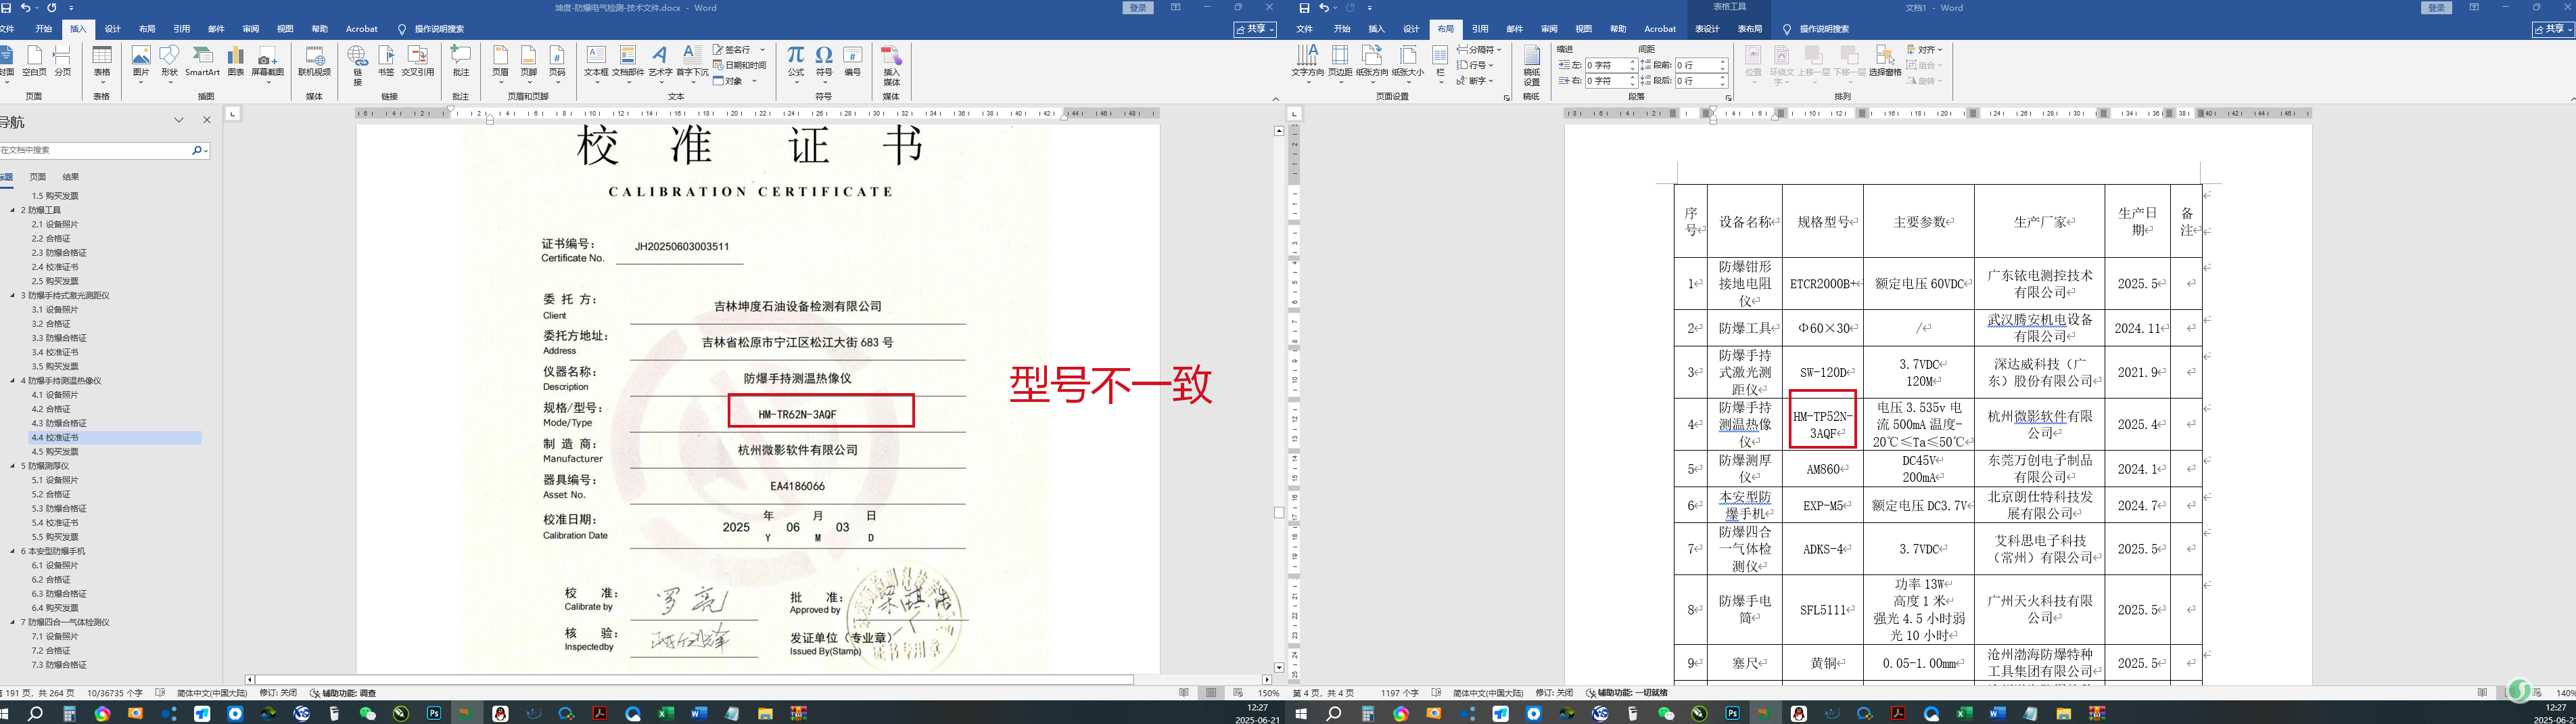
Task: Open the Acrobat tab in left Word window
Action: (362, 29)
